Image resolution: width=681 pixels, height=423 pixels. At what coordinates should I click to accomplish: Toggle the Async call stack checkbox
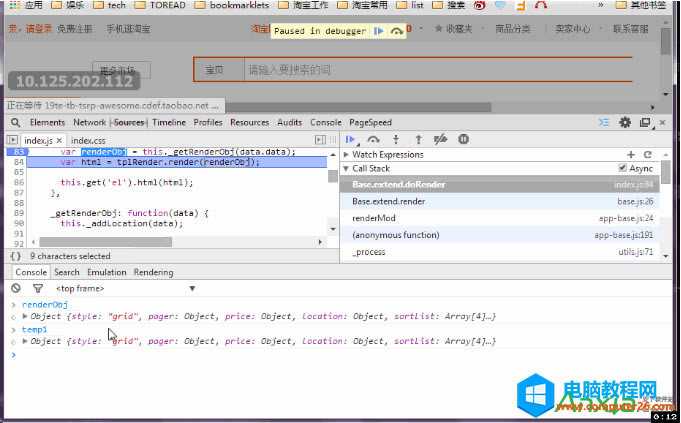pos(622,169)
